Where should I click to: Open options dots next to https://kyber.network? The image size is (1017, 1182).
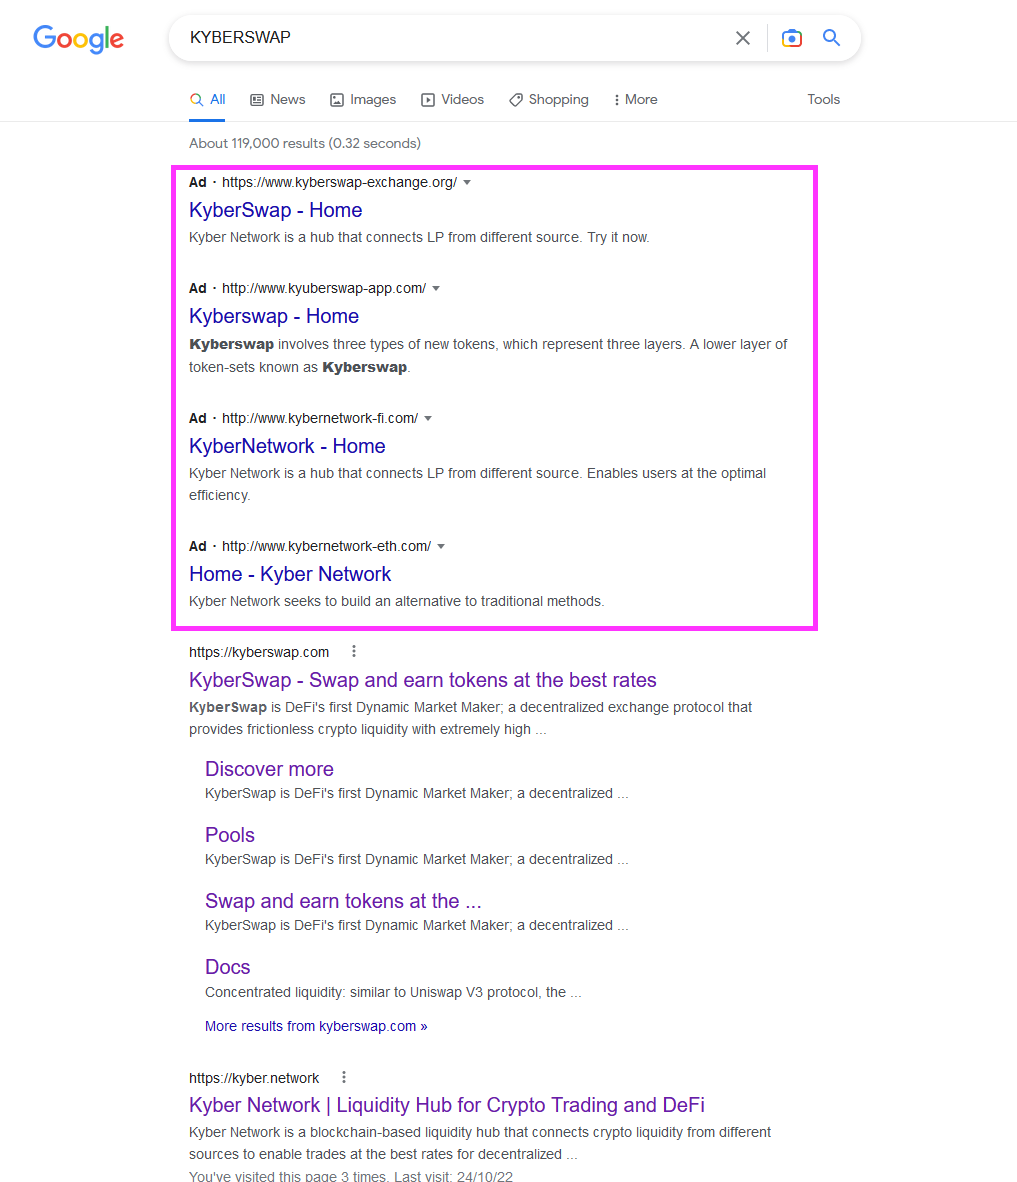click(x=344, y=1077)
